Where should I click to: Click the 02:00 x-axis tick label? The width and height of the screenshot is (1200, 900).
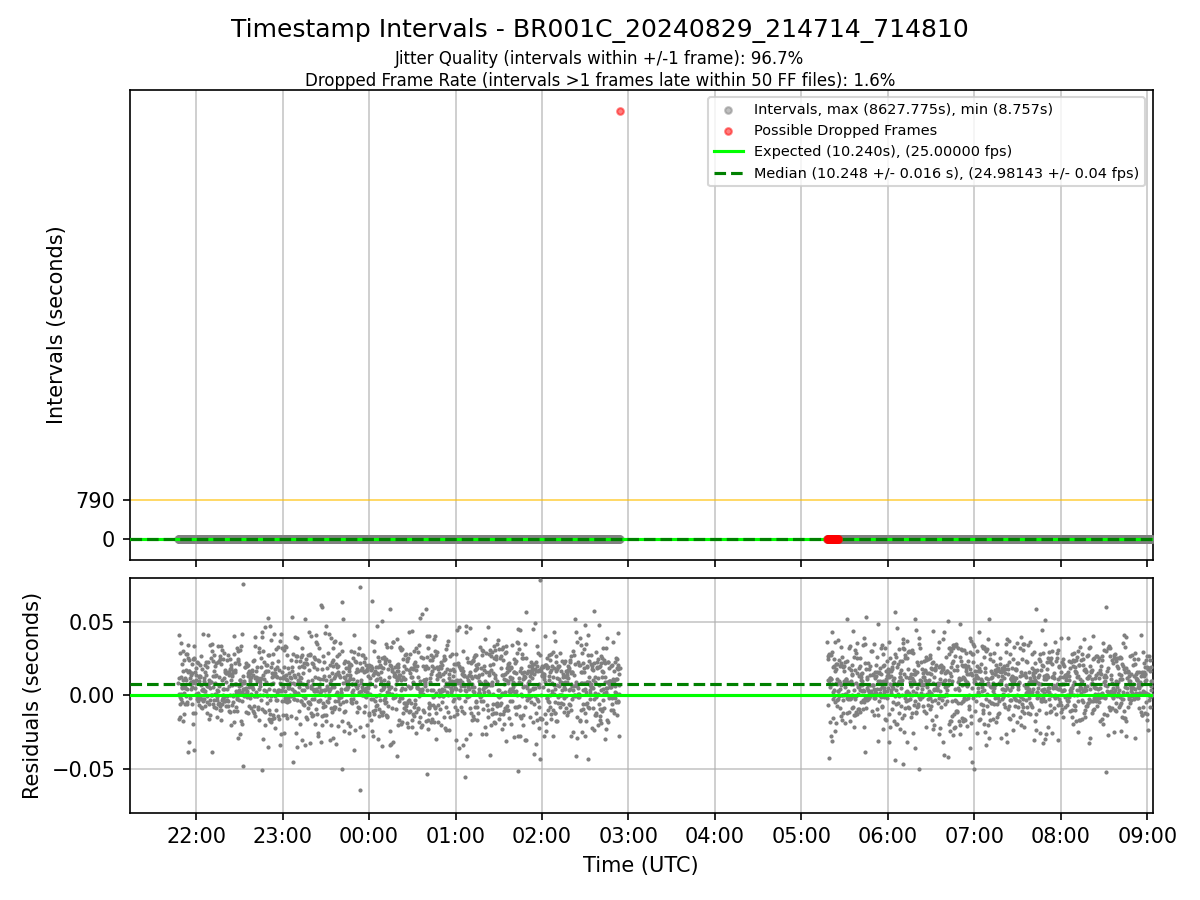tap(542, 835)
